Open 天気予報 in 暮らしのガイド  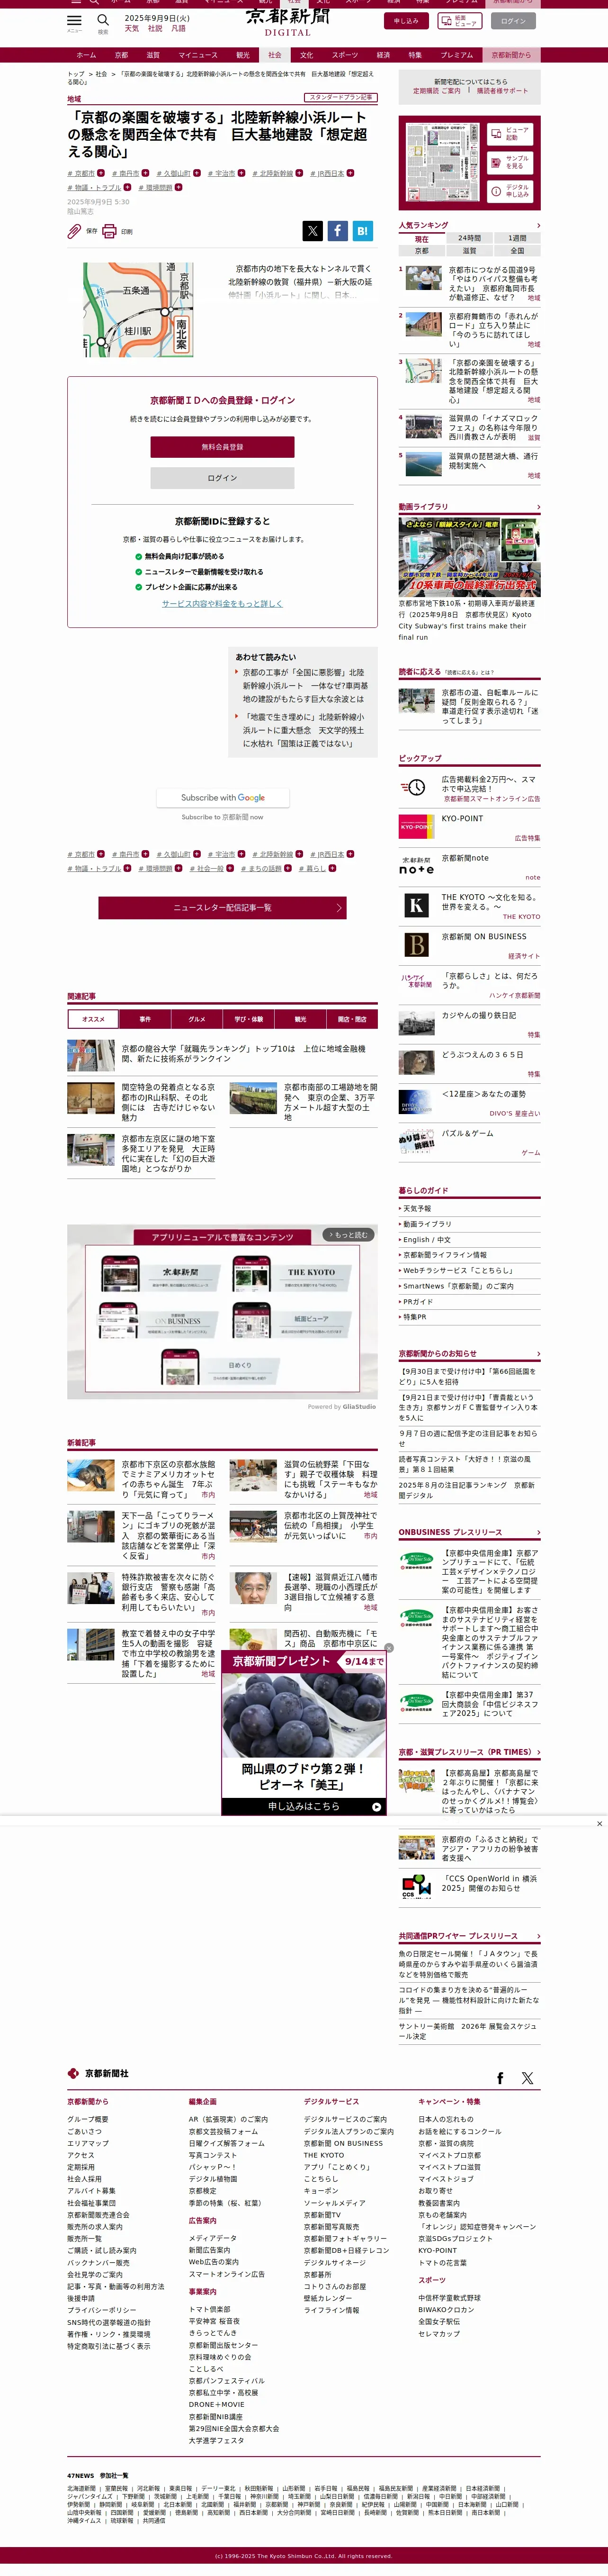[417, 1209]
